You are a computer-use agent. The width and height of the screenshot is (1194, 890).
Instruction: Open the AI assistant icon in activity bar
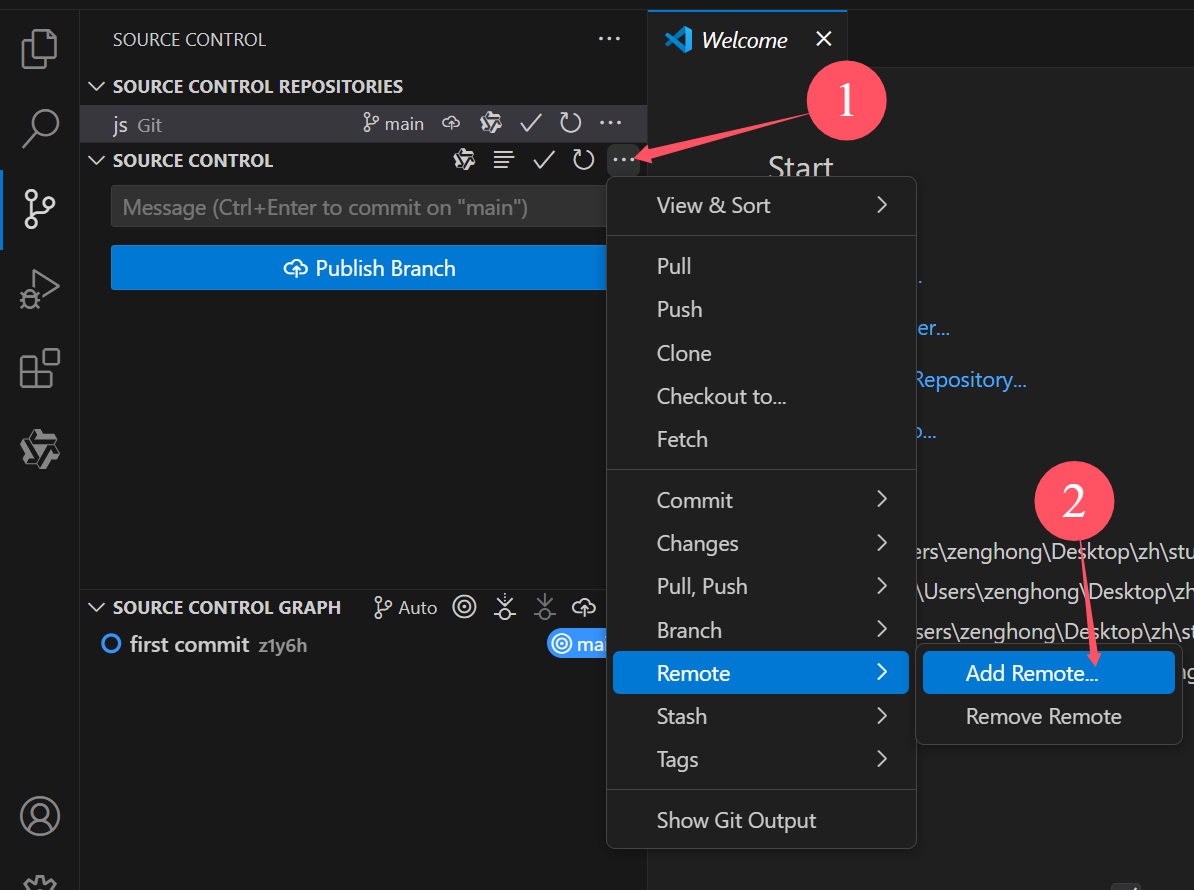pos(40,448)
